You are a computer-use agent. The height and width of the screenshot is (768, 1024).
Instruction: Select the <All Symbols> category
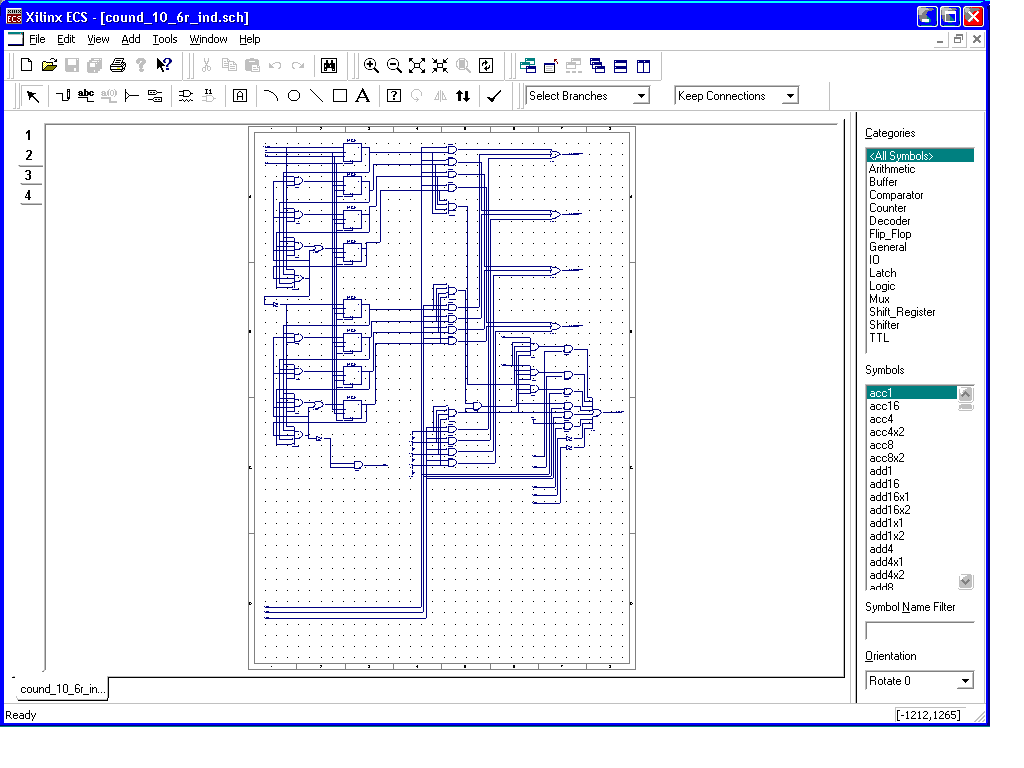coord(920,155)
